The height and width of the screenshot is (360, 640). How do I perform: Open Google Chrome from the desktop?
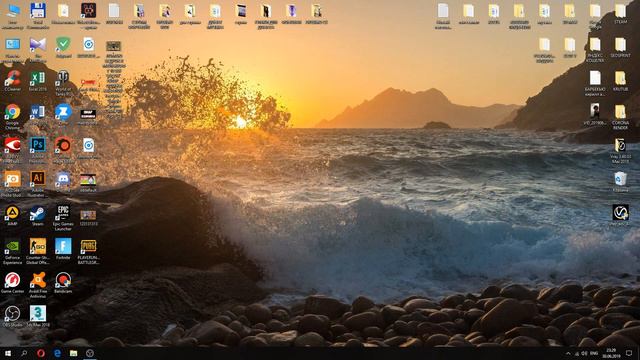12,111
